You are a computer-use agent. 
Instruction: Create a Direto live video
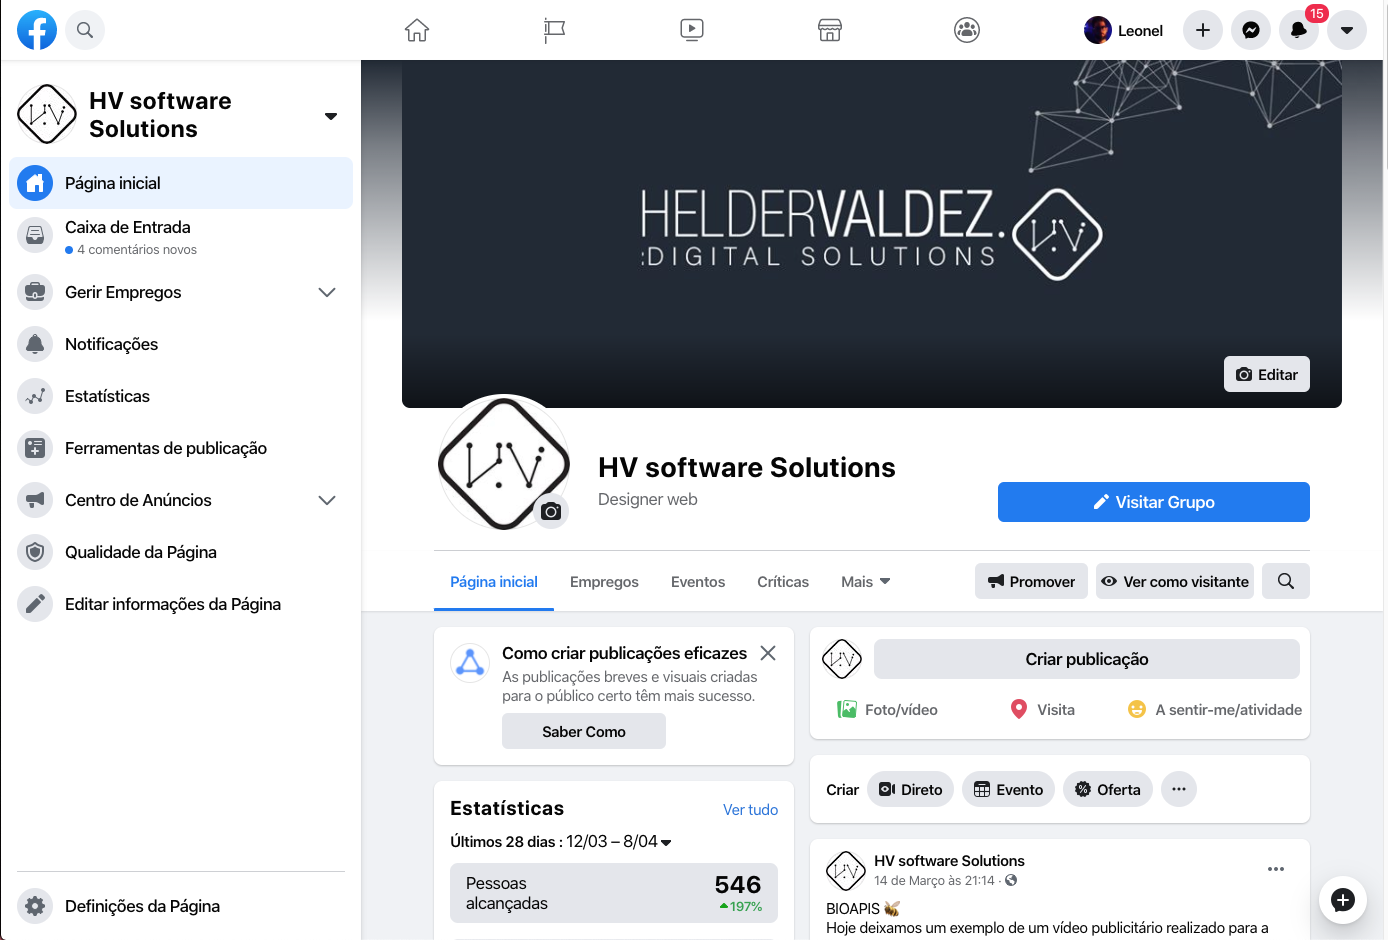click(911, 789)
